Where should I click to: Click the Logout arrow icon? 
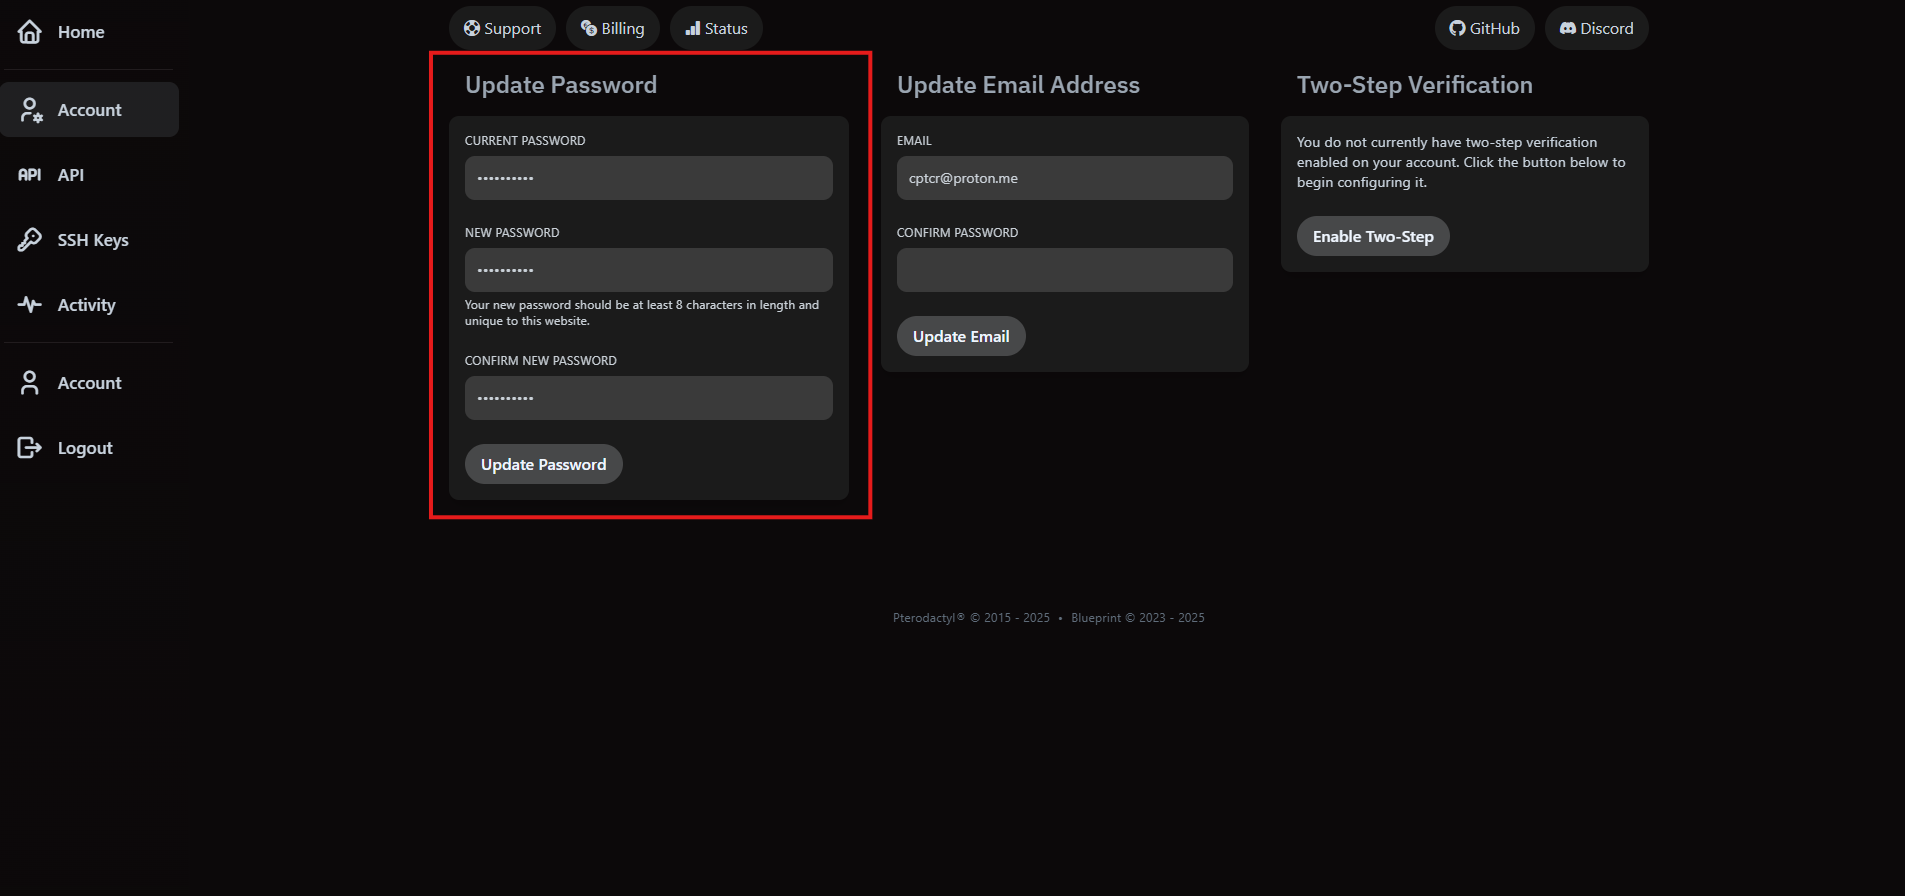[30, 448]
